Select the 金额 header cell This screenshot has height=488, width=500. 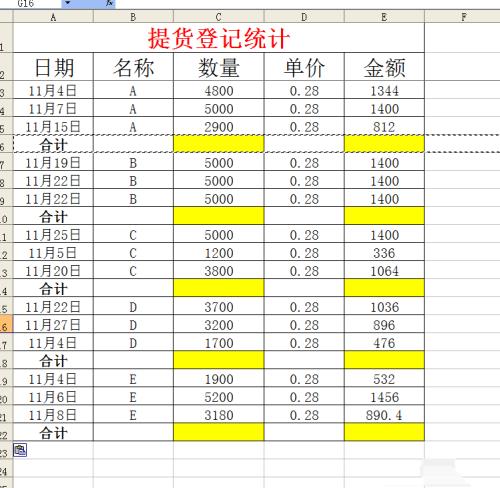tap(384, 66)
